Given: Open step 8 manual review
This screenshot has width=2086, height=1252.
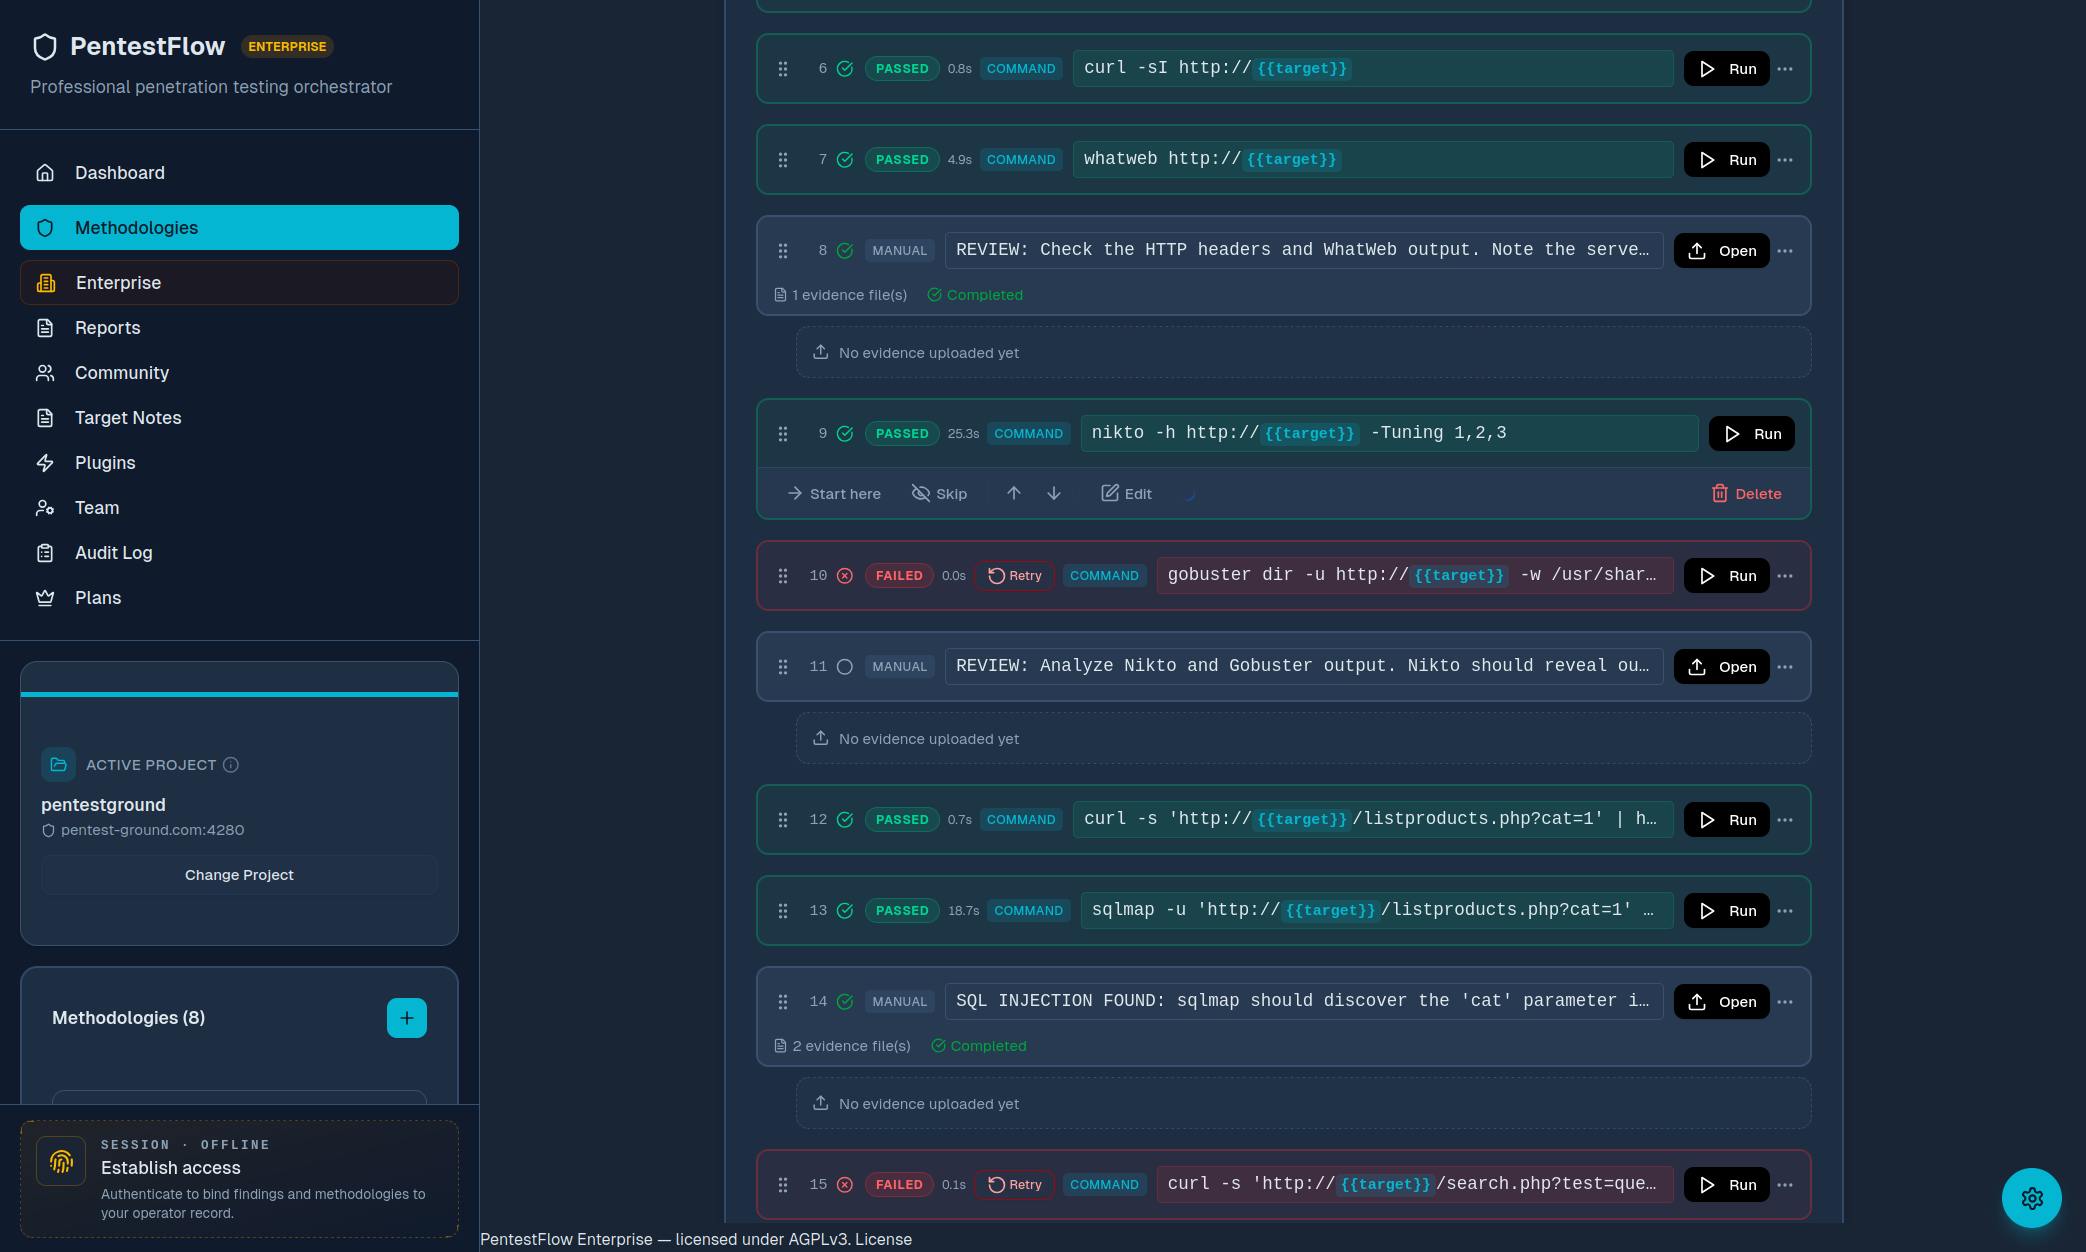Looking at the screenshot, I should click(x=1722, y=251).
